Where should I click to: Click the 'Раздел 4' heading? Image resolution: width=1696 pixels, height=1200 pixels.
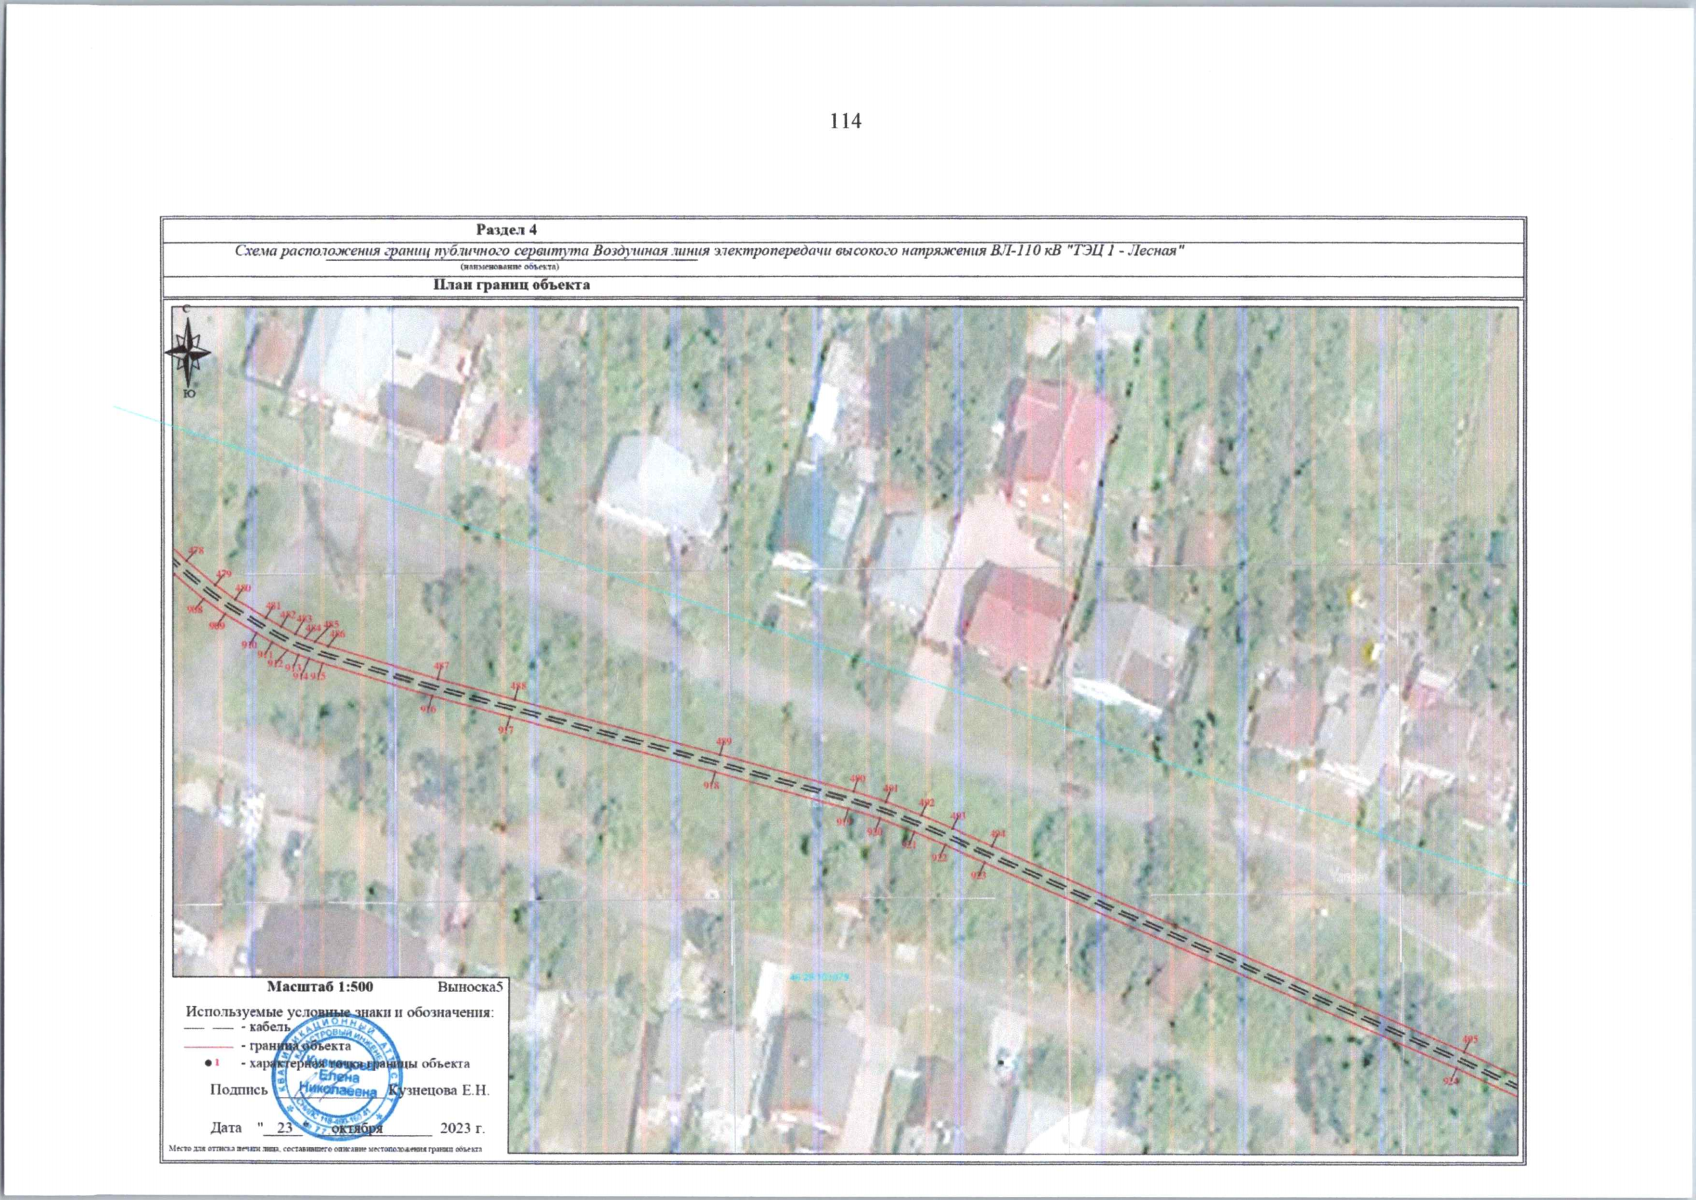[x=506, y=230]
